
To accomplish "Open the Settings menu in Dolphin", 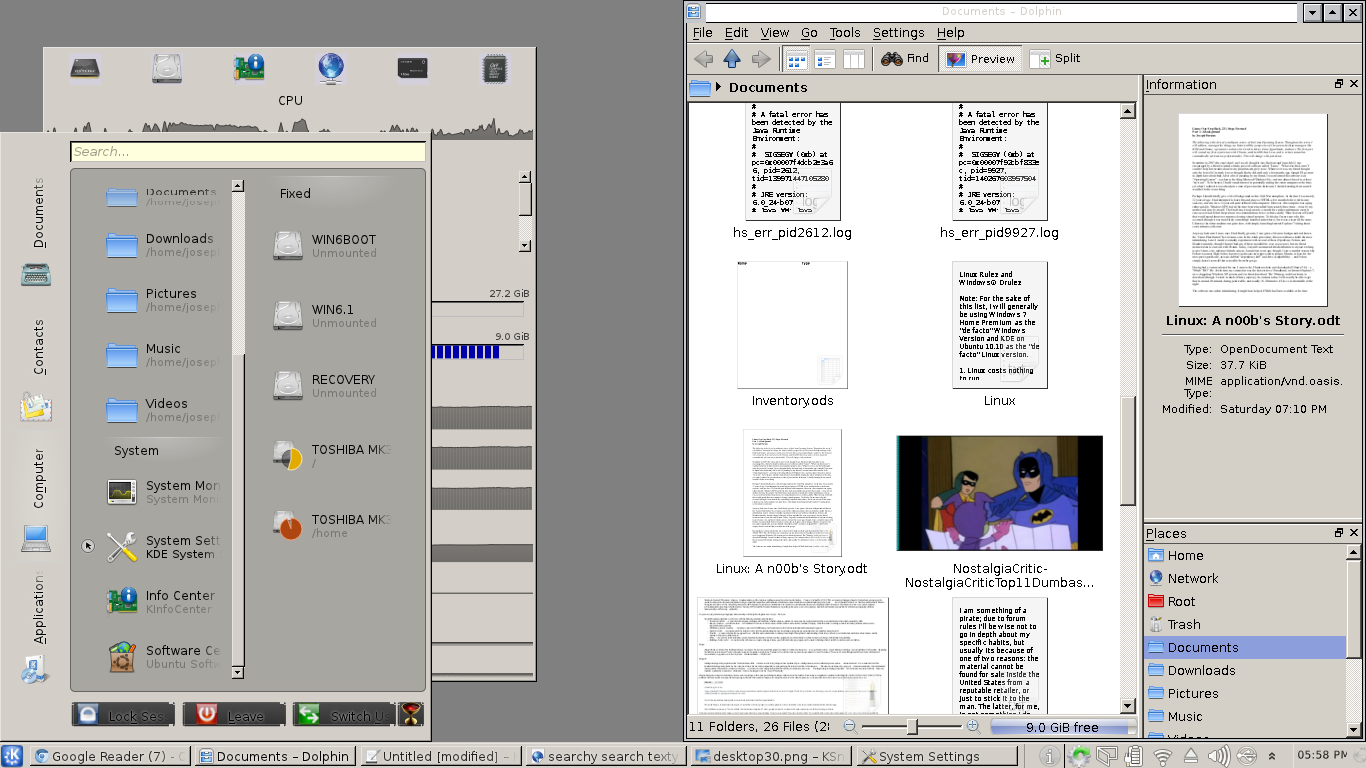I will (898, 33).
